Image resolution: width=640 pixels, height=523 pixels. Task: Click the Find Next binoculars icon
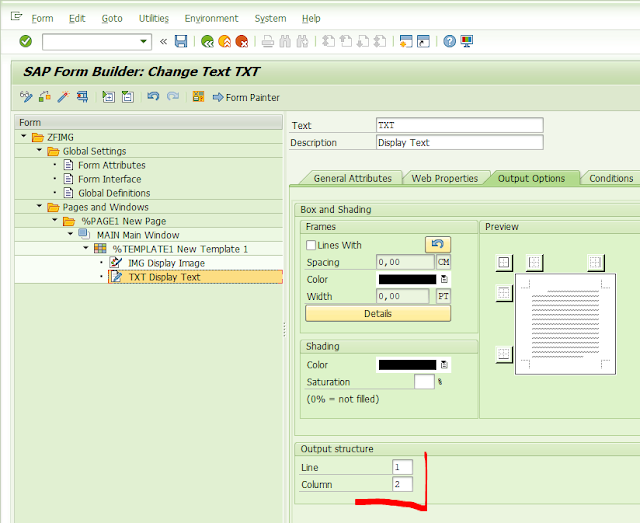302,41
